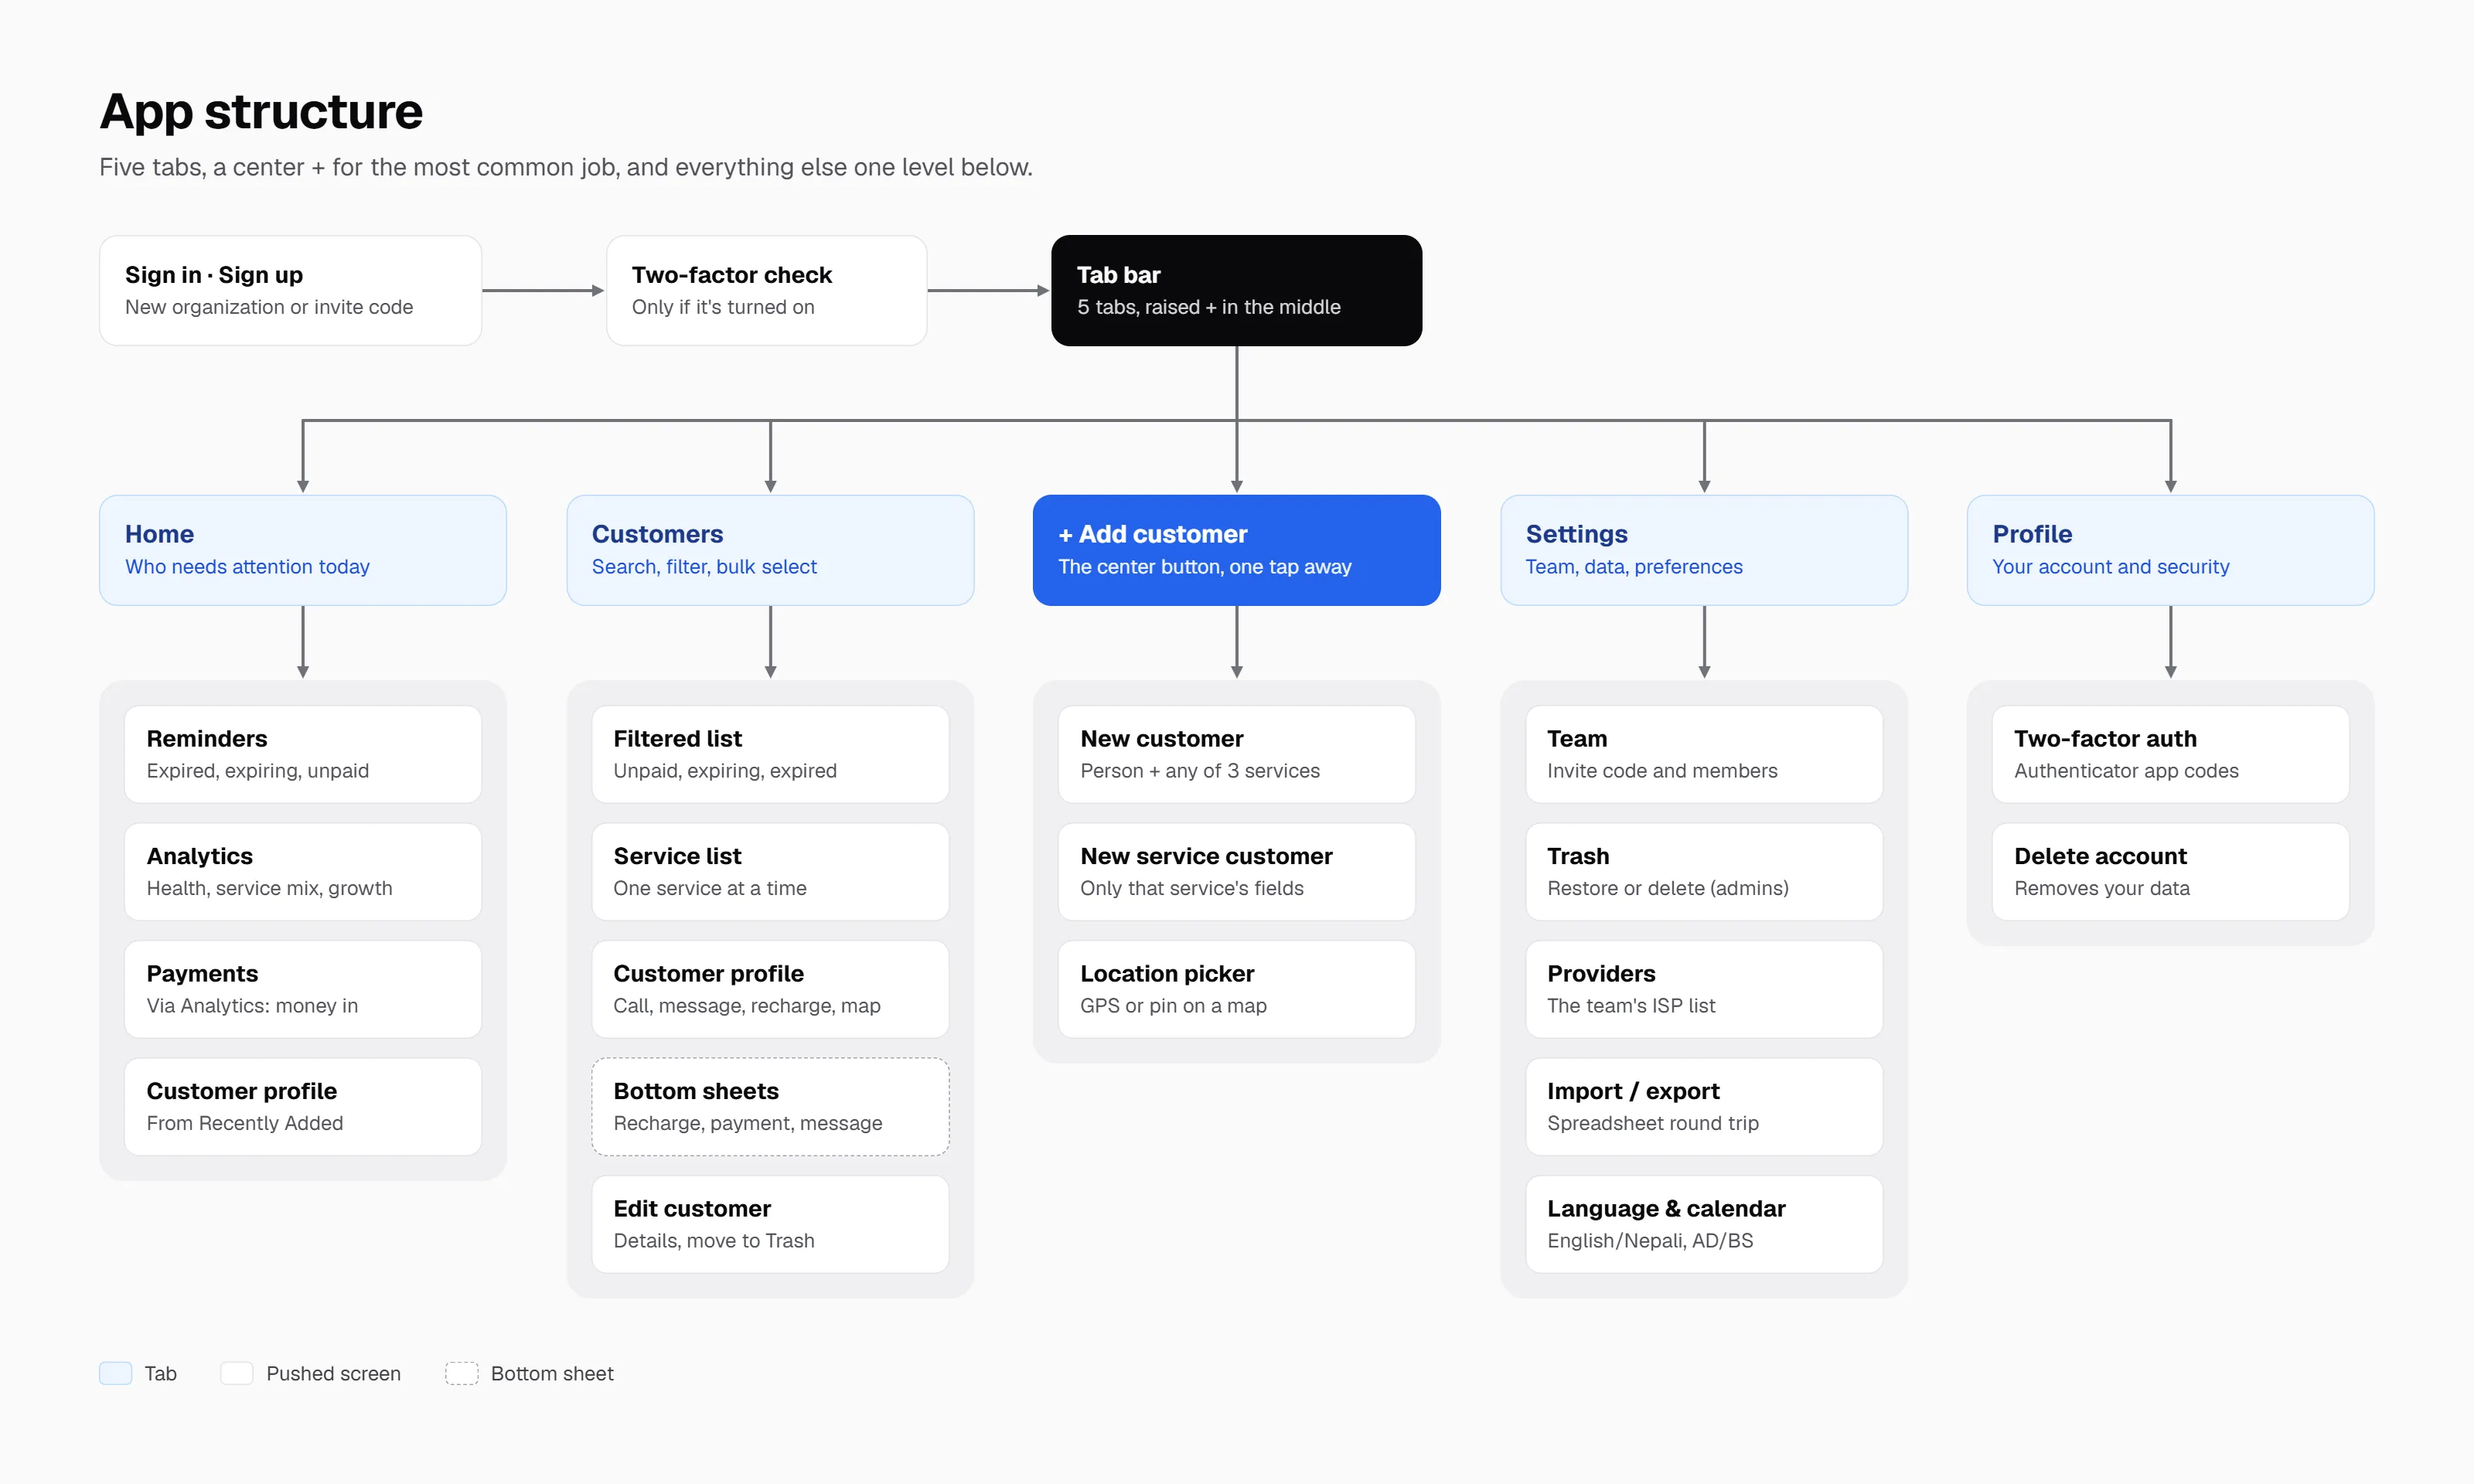This screenshot has width=2474, height=1484.
Task: Click the Pushed screen legend swatch
Action: tap(237, 1373)
